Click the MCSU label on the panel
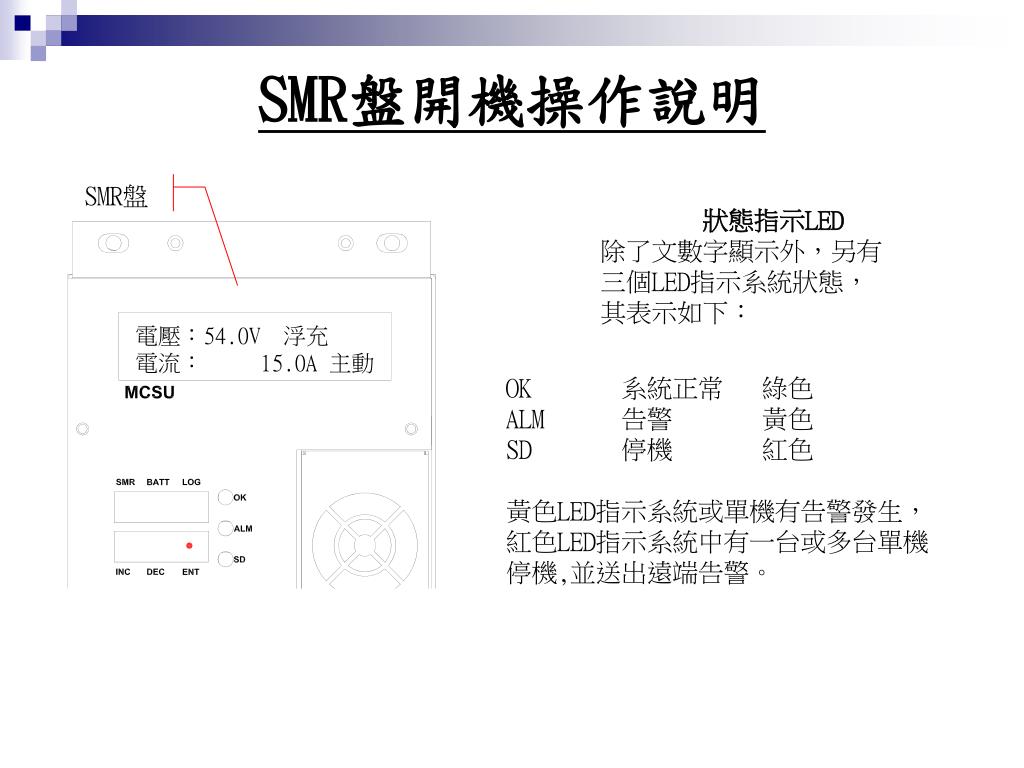Viewport: 1024px width, 768px height. click(150, 392)
